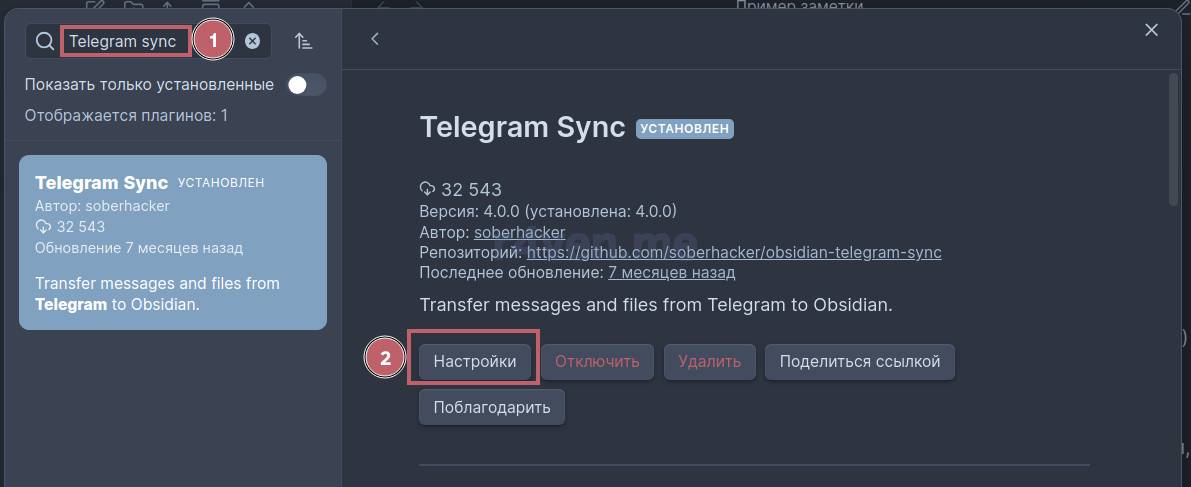Click the download icon in the plugin card
The width and height of the screenshot is (1191, 487).
(x=43, y=227)
